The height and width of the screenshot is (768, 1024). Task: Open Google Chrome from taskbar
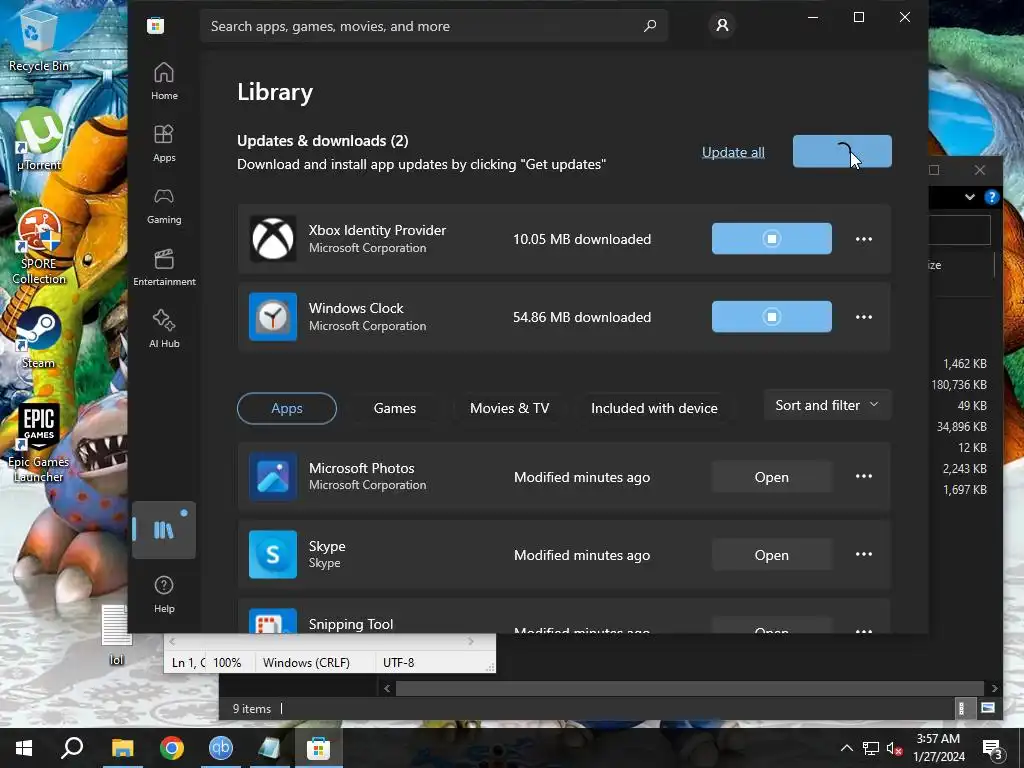click(172, 748)
